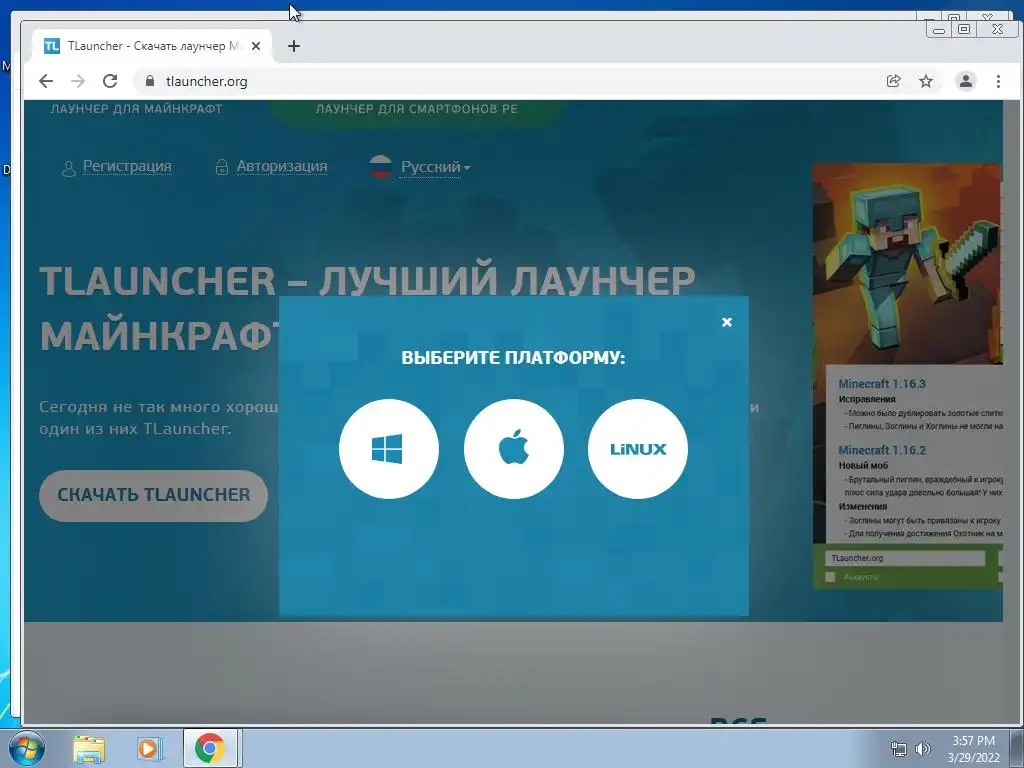Open the Регистрация link
The image size is (1024, 768).
coord(127,167)
